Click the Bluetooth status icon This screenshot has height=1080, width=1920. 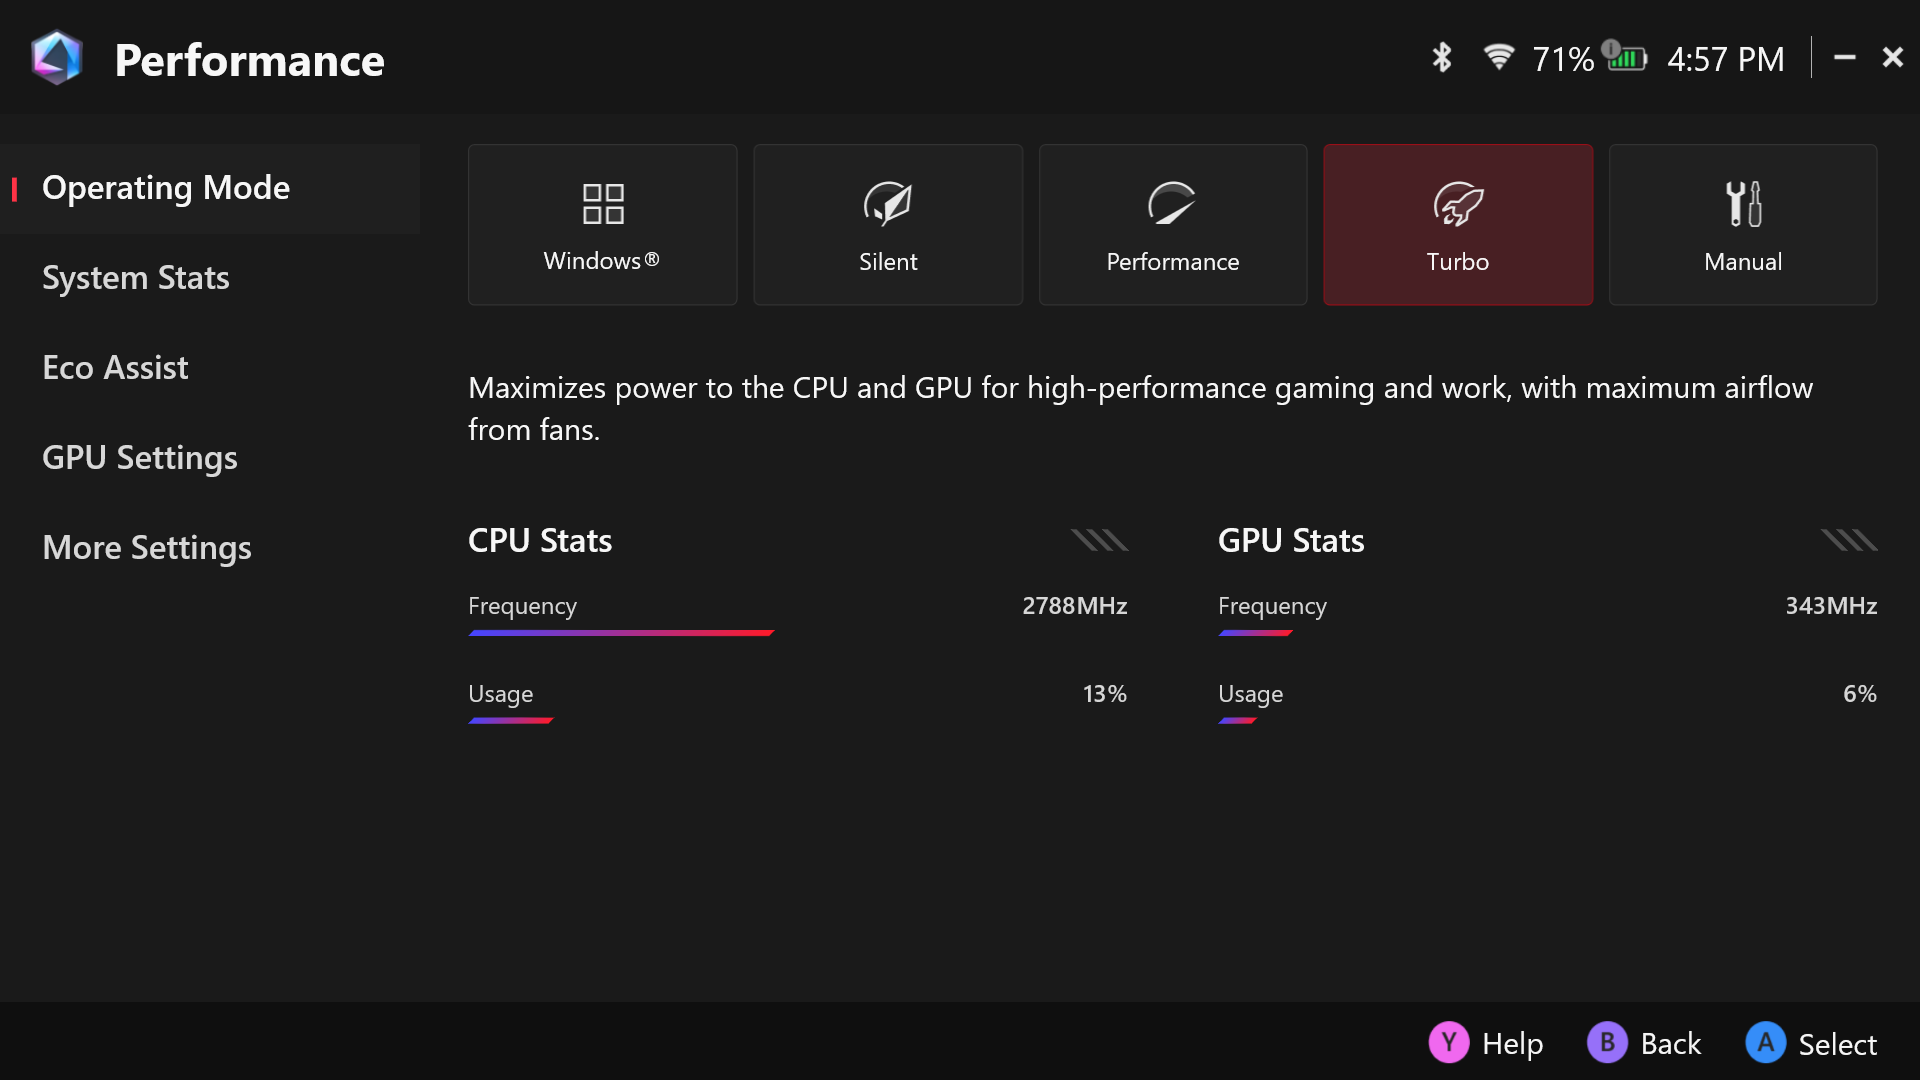1441,58
